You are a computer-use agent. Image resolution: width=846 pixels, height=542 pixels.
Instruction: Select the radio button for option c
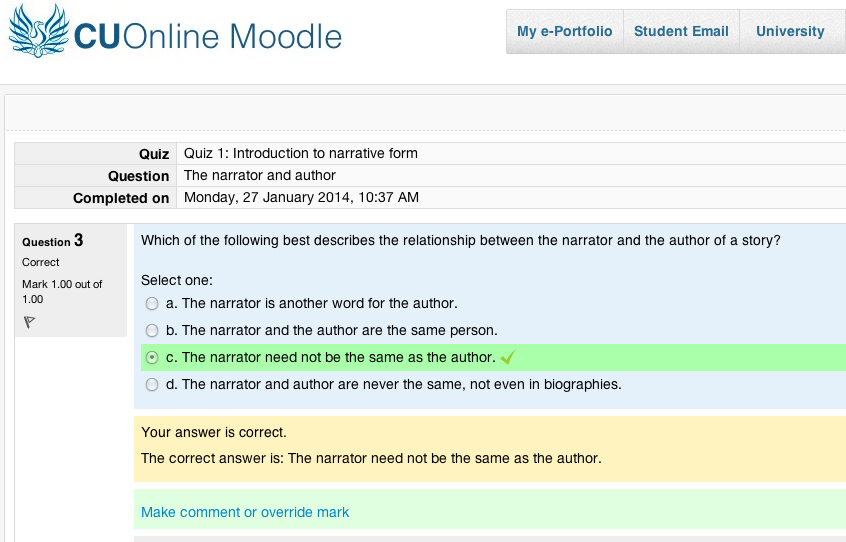coord(152,357)
